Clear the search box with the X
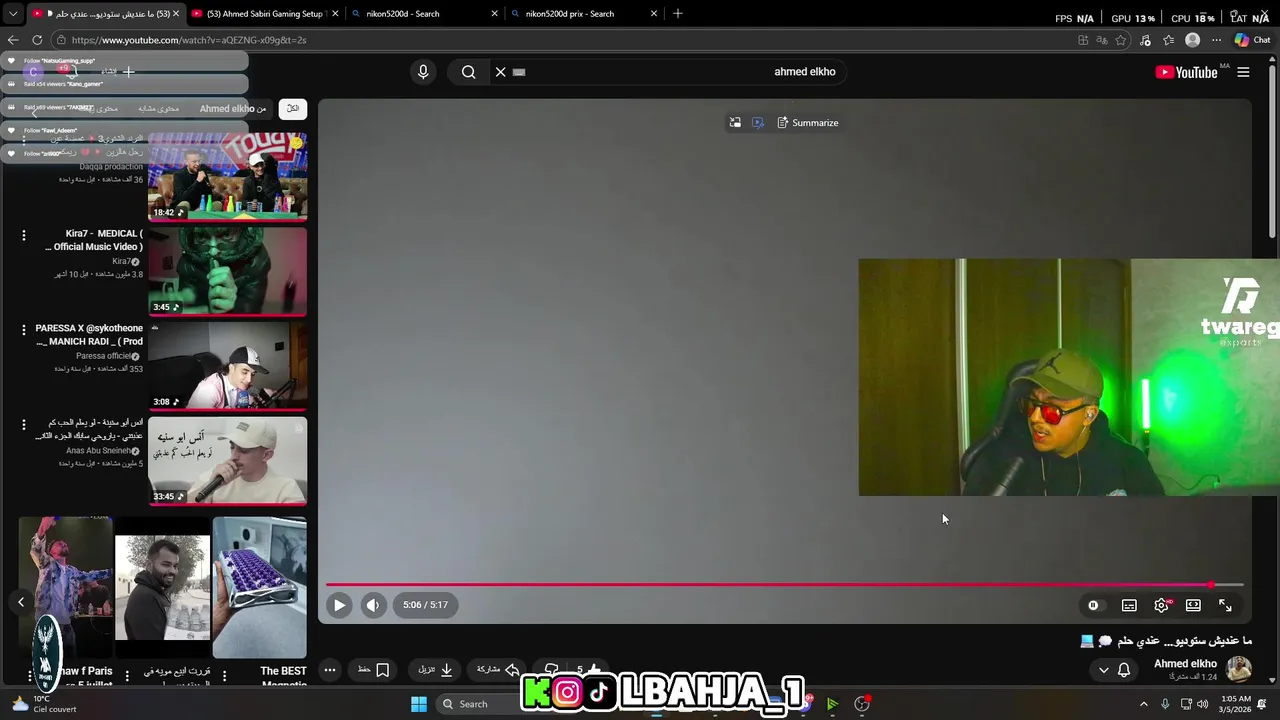The height and width of the screenshot is (720, 1280). 501,72
